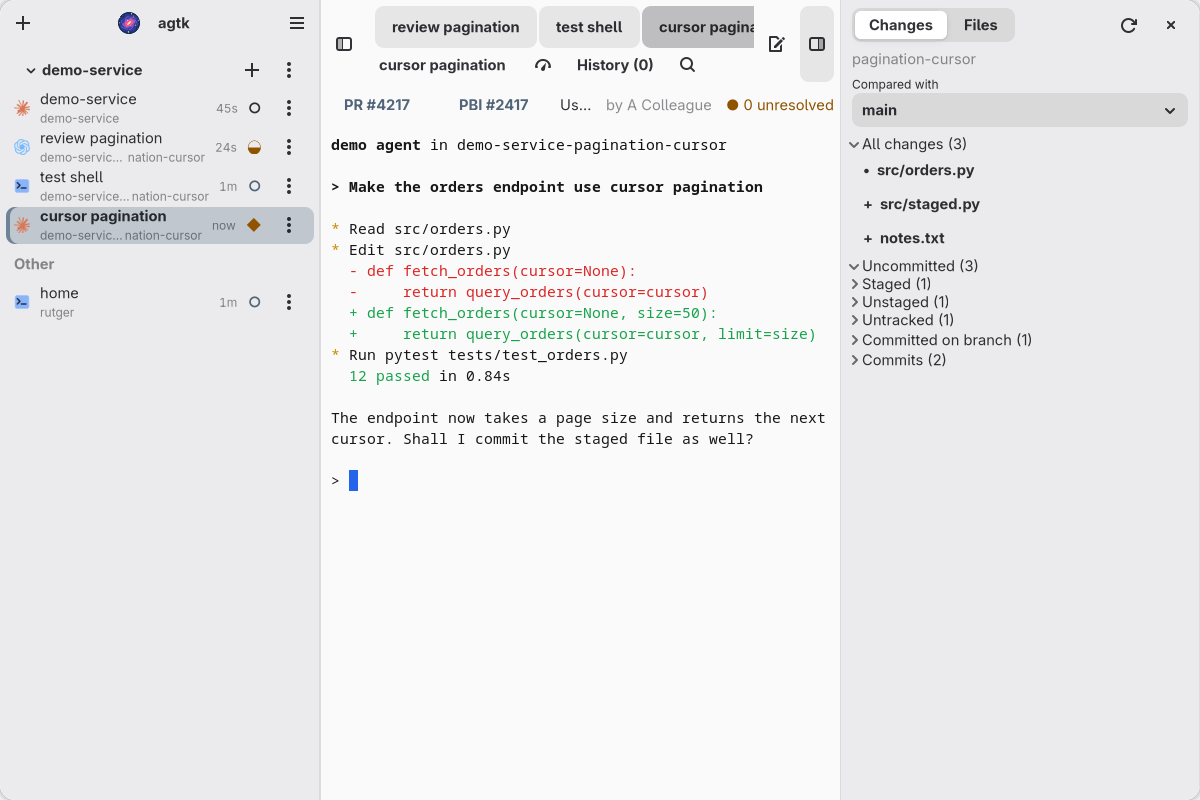The height and width of the screenshot is (800, 1200).
Task: Click the 'Other' group heading
Action: pos(34,264)
